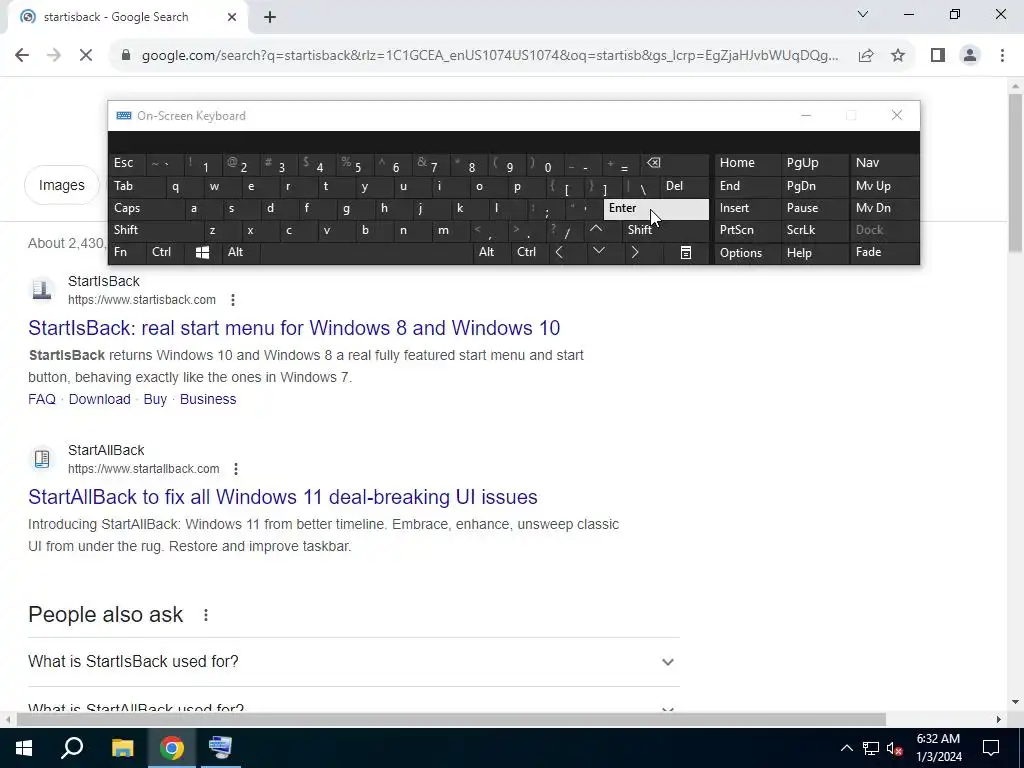This screenshot has width=1024, height=768.
Task: Toggle the ScrLk key
Action: [814, 230]
